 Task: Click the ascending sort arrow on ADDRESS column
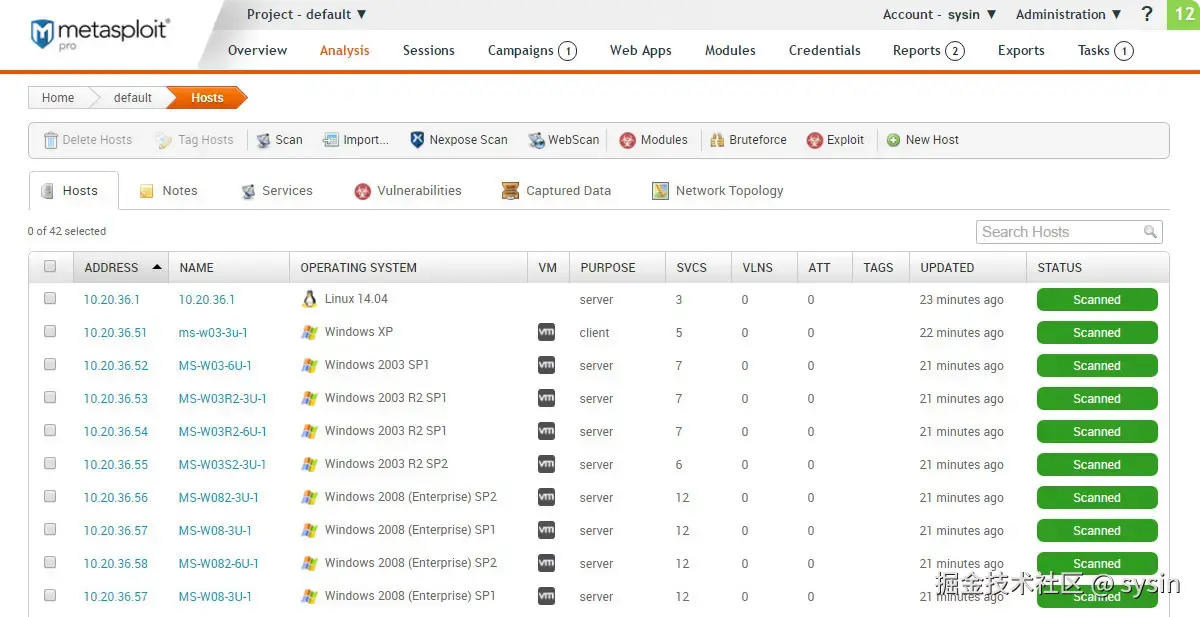[x=157, y=267]
